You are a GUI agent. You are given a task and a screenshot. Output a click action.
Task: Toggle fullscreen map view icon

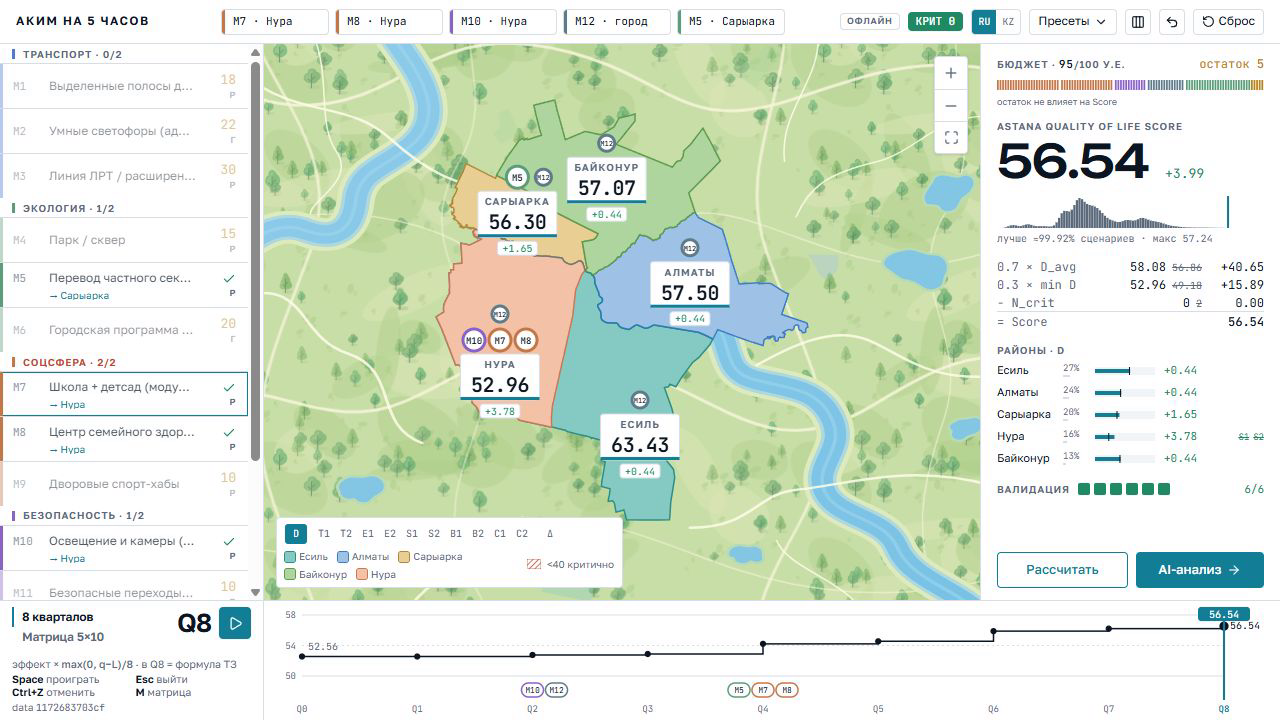pos(950,138)
